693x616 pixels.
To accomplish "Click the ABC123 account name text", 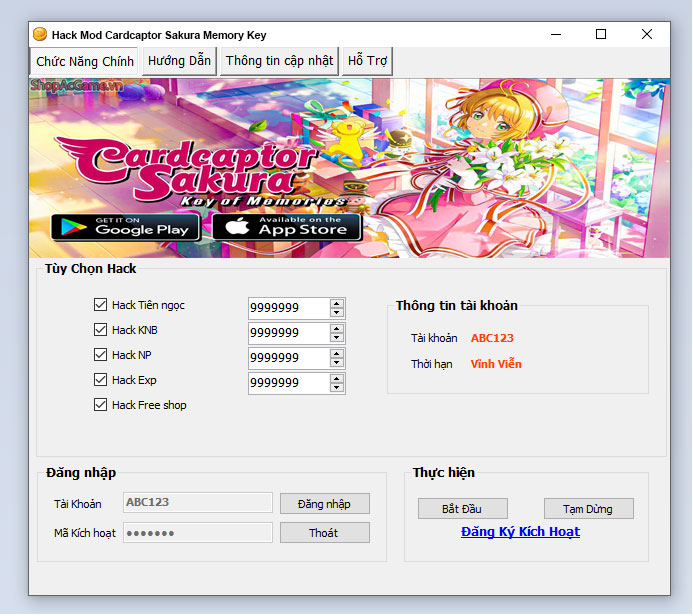I will coord(492,338).
